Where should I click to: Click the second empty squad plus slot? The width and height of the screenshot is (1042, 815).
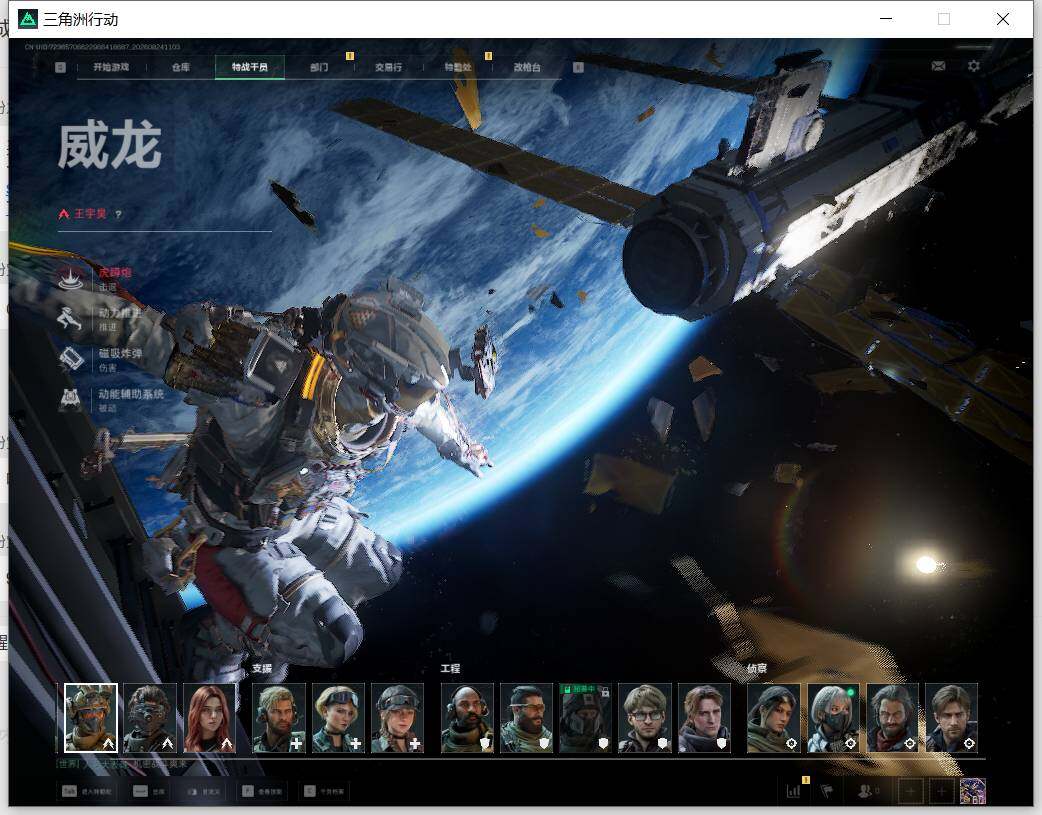click(942, 791)
